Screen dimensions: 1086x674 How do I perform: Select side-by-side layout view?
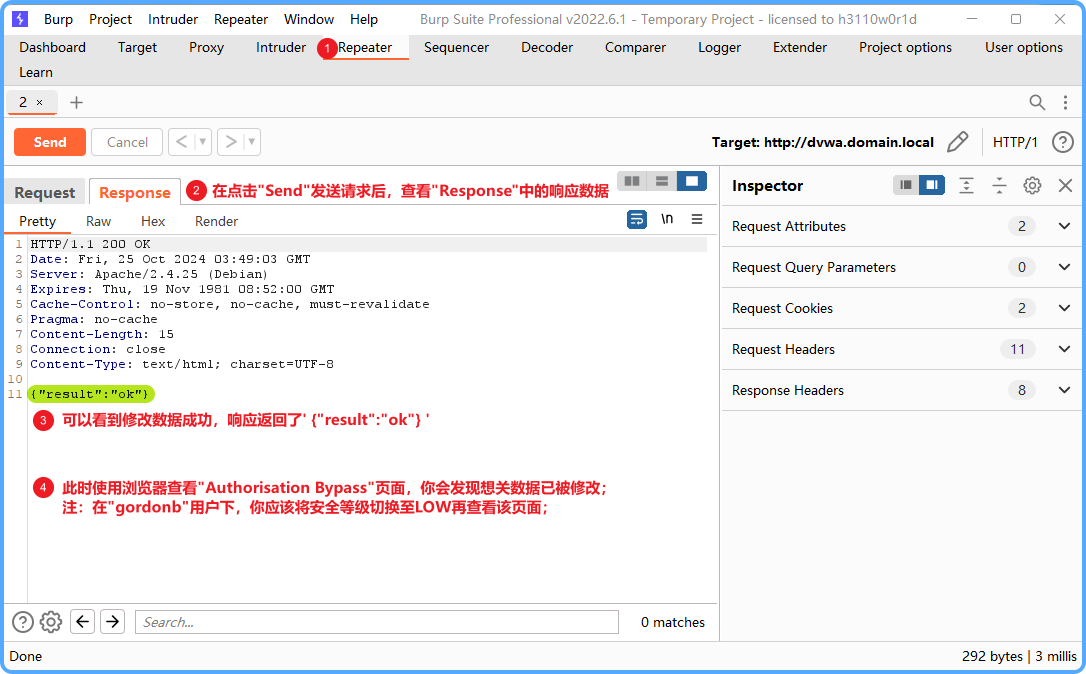point(632,181)
